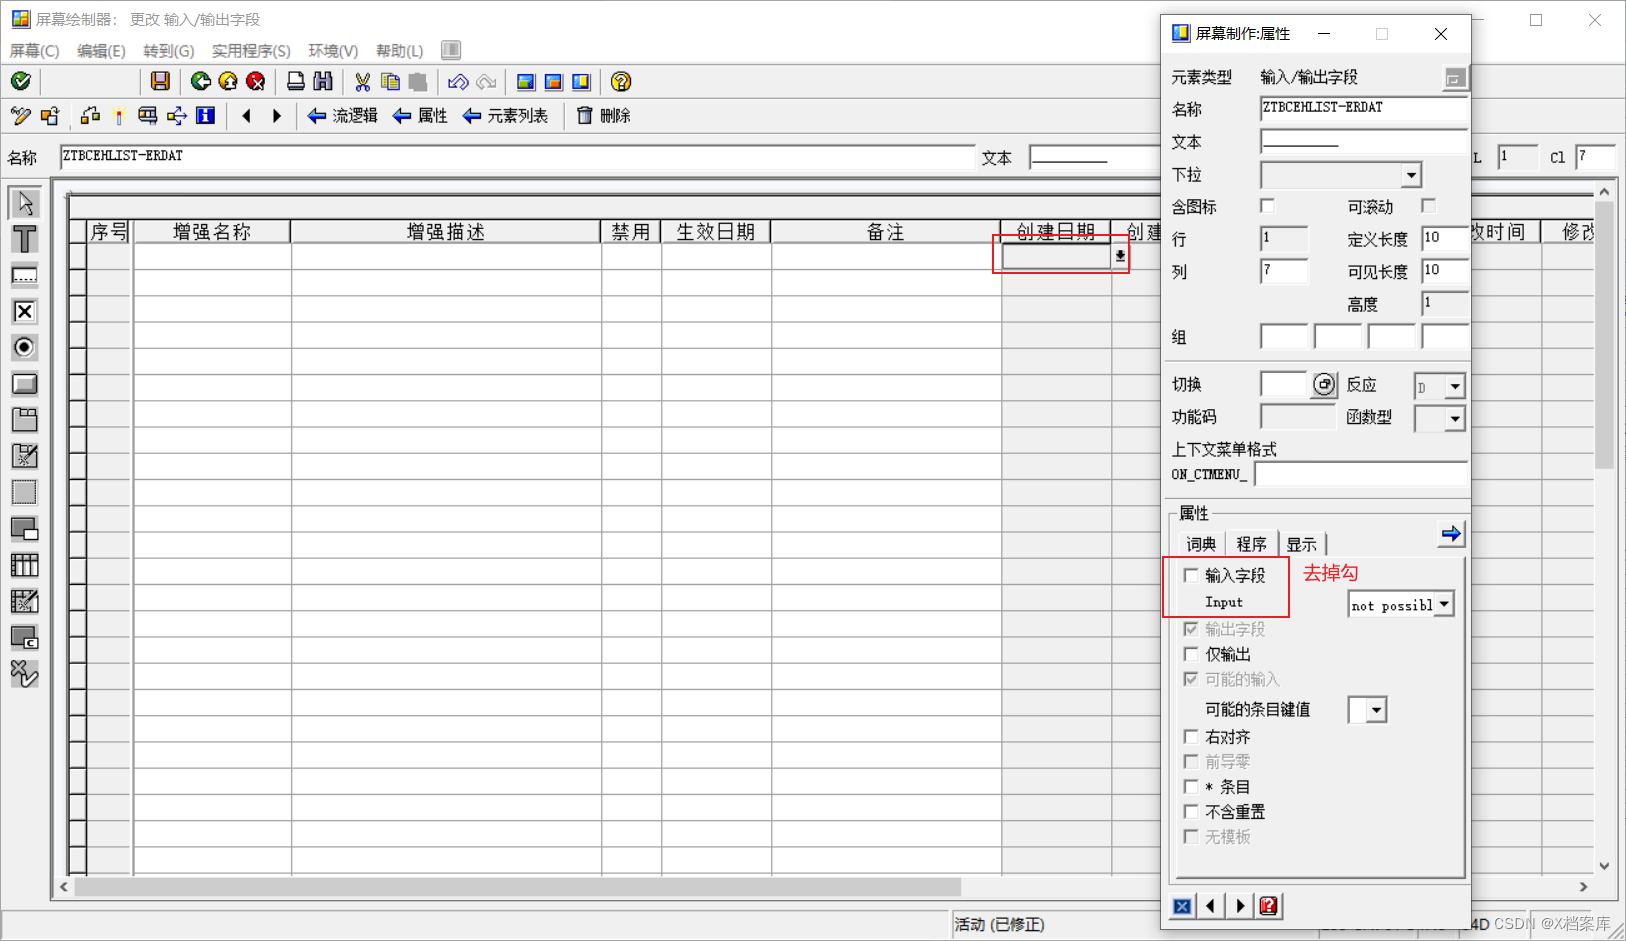1626x941 pixels.
Task: Toggle the 仅输出 checkbox
Action: (1191, 654)
